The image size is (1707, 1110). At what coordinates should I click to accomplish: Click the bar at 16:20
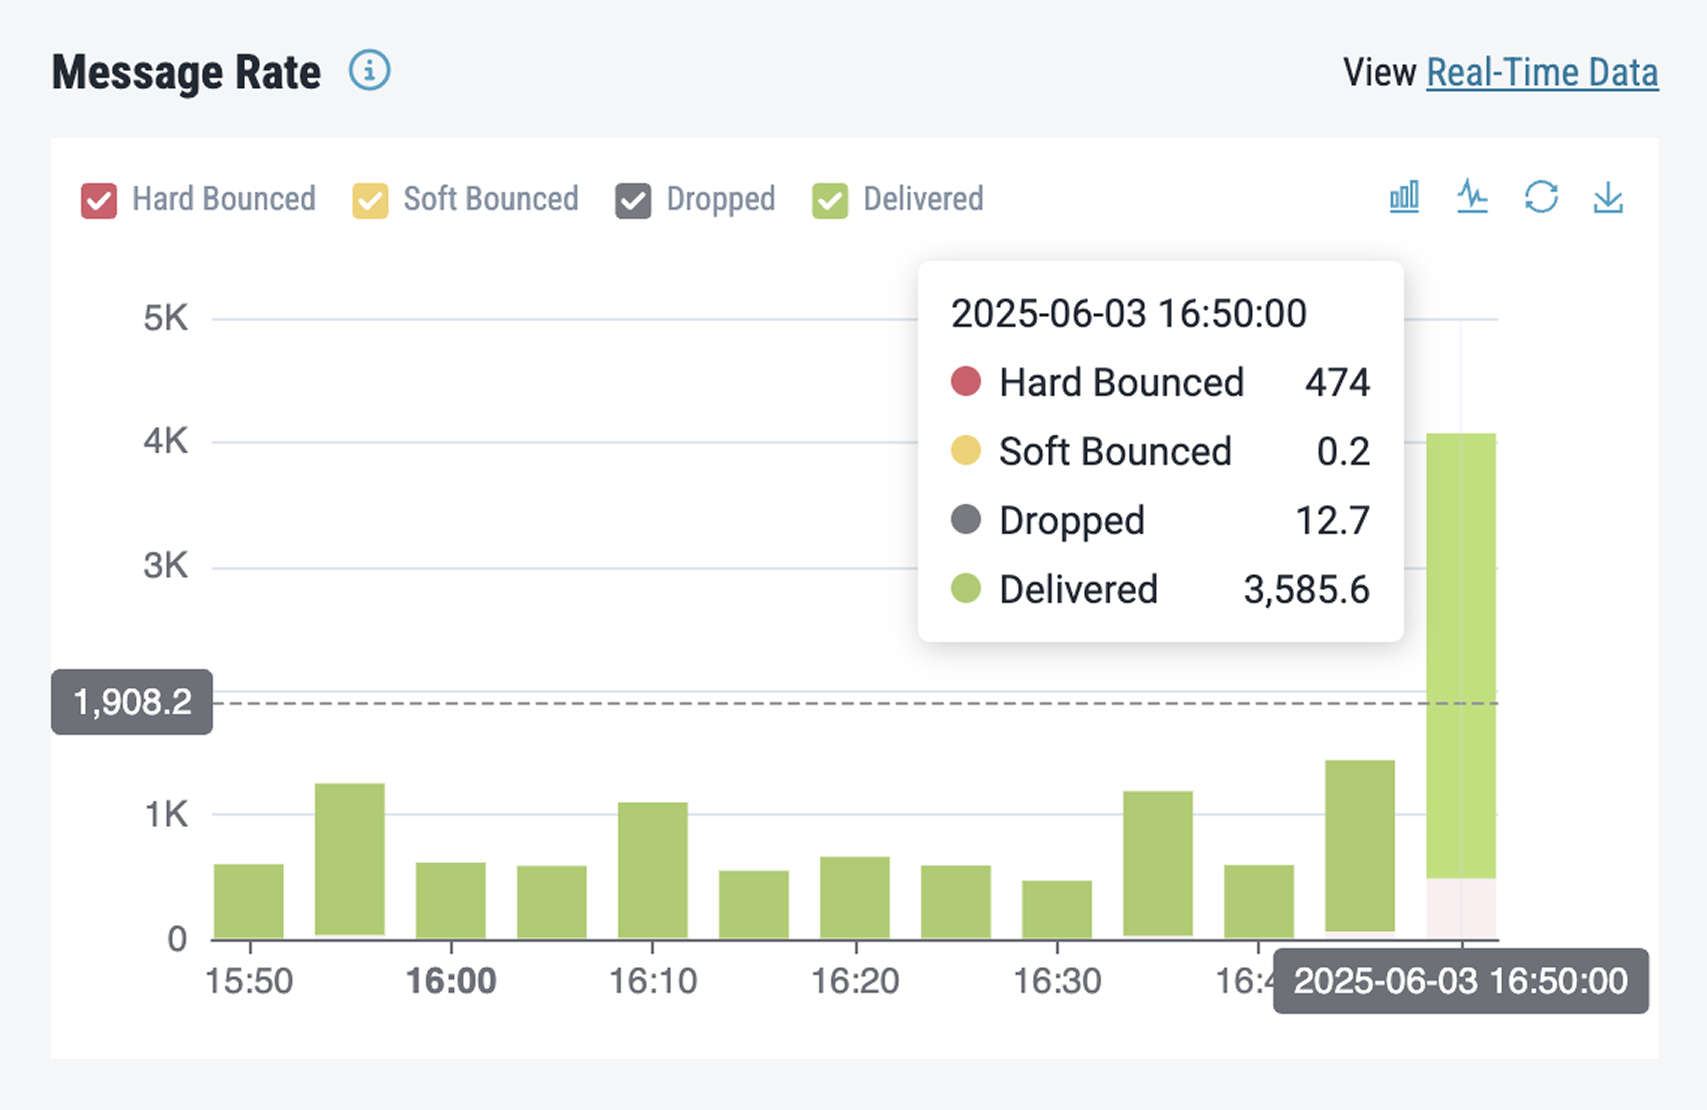tap(855, 897)
